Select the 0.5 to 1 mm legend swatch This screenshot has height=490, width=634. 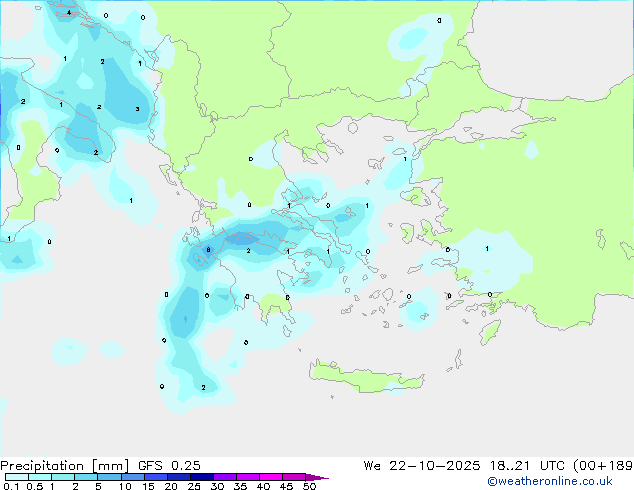point(40,477)
